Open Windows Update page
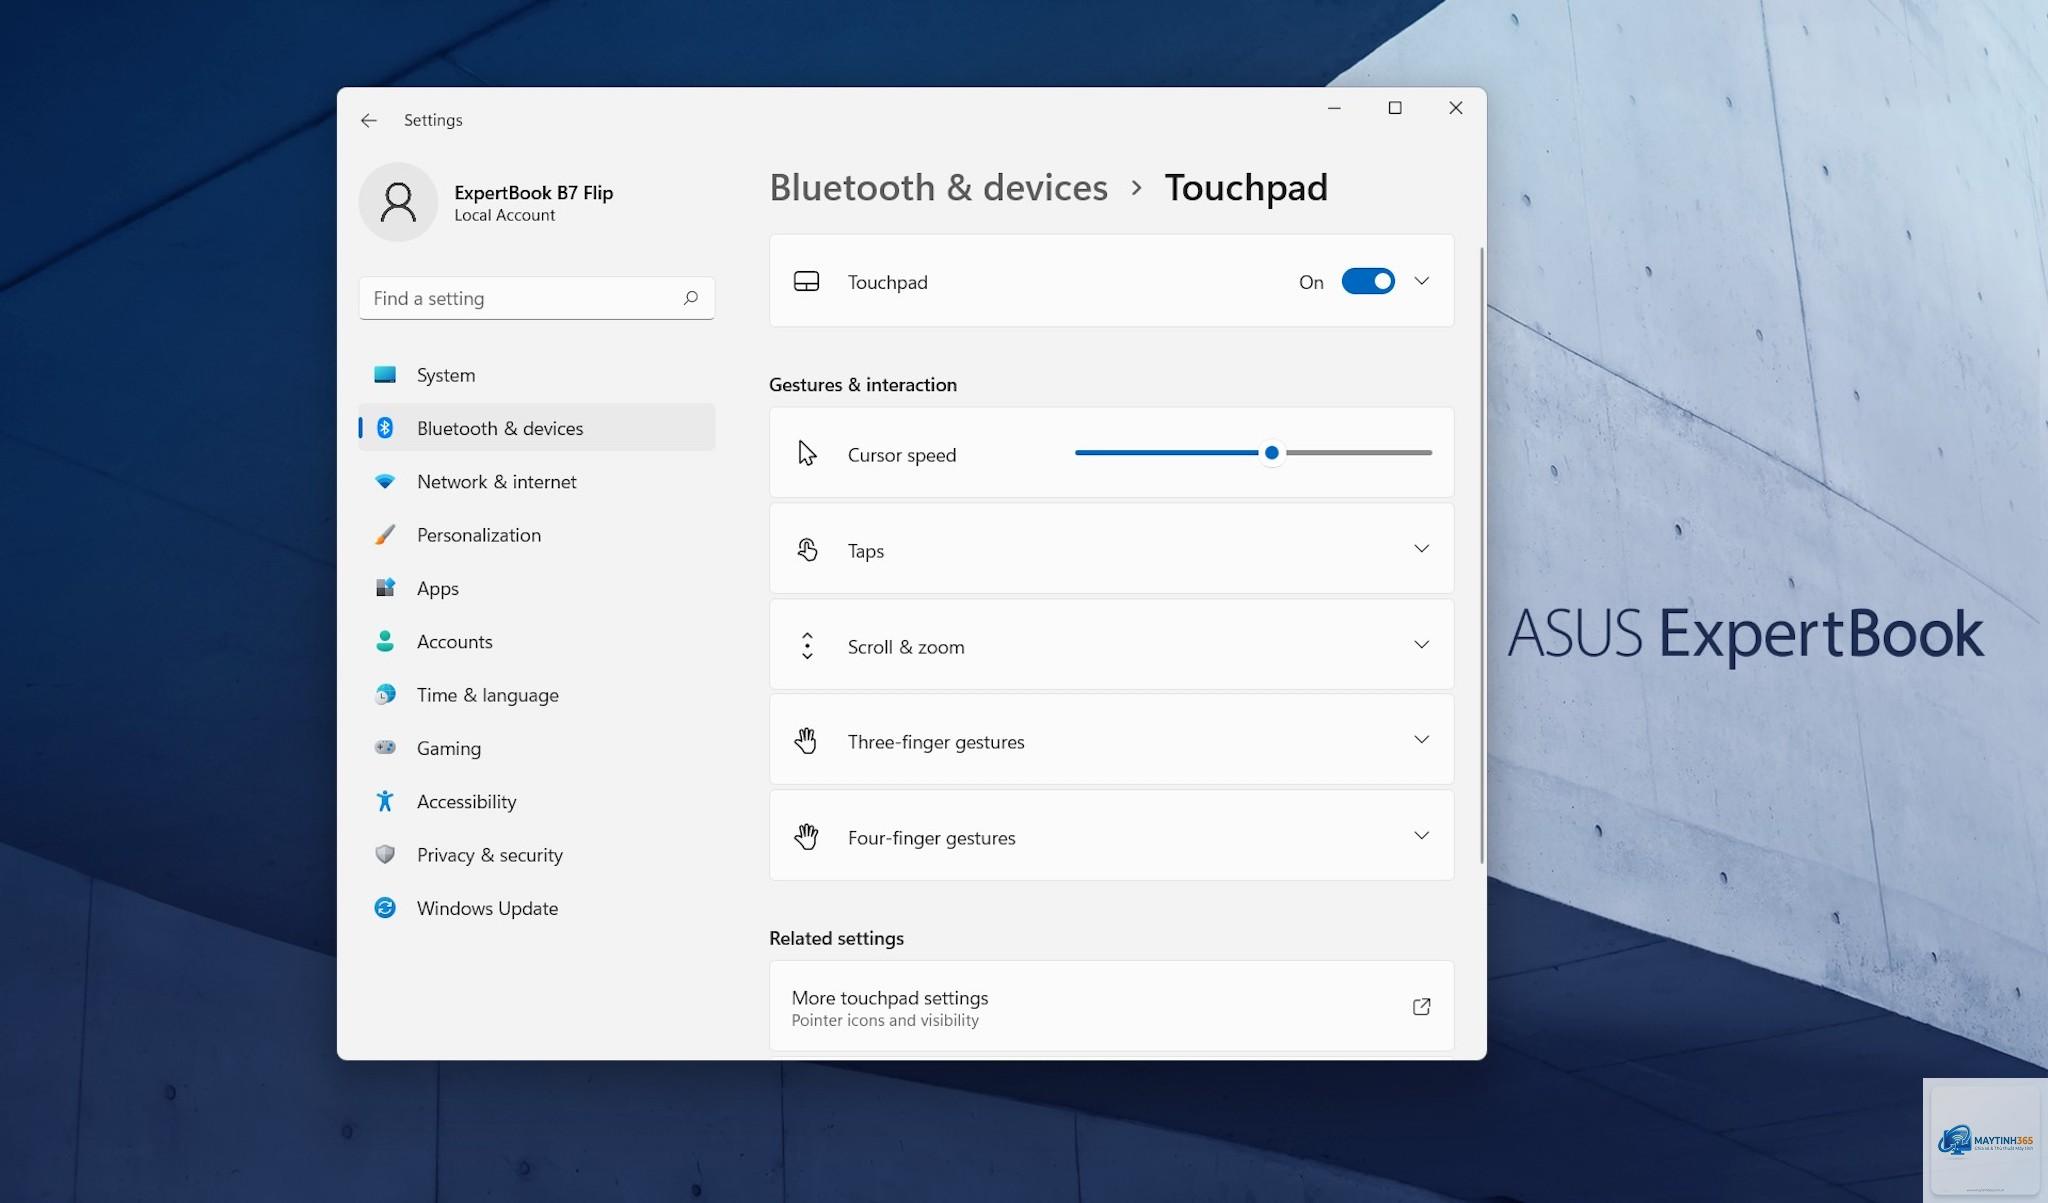Viewport: 2048px width, 1203px height. [x=537, y=907]
